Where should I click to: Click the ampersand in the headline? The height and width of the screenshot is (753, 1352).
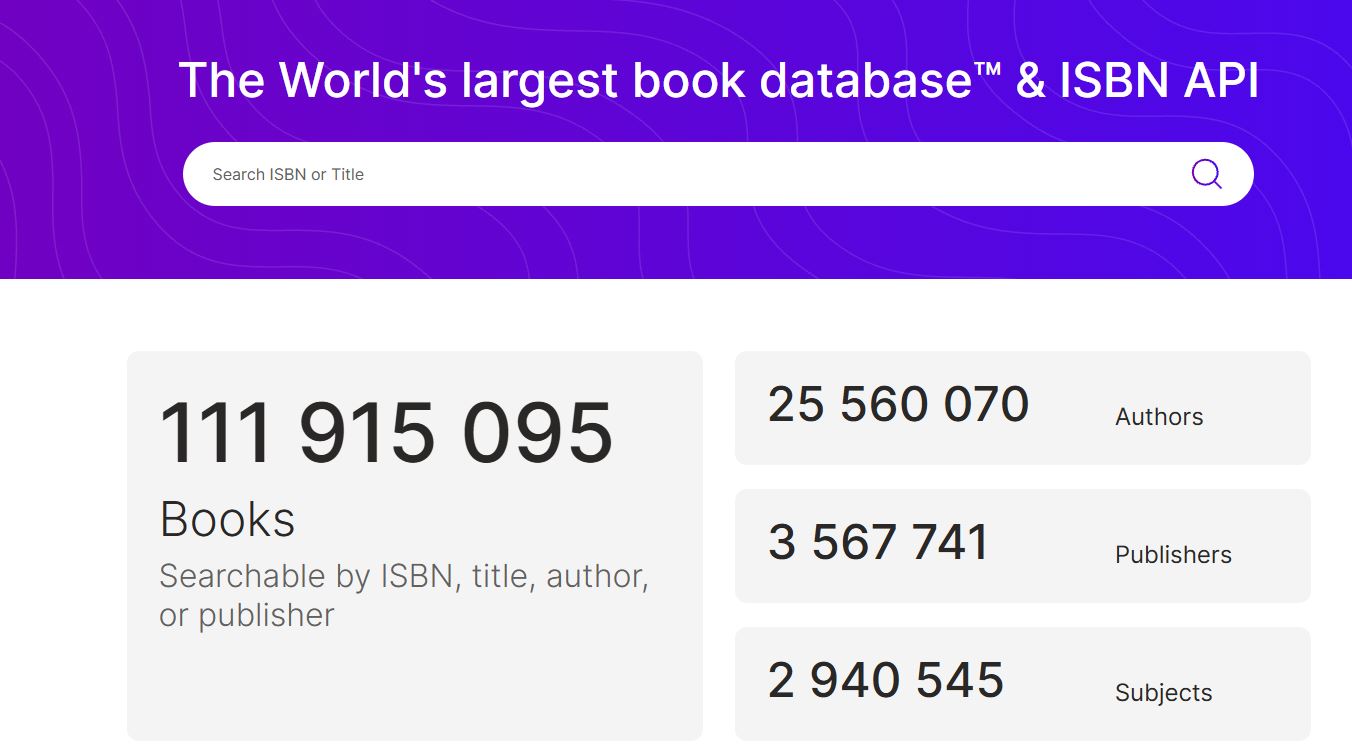(1030, 81)
